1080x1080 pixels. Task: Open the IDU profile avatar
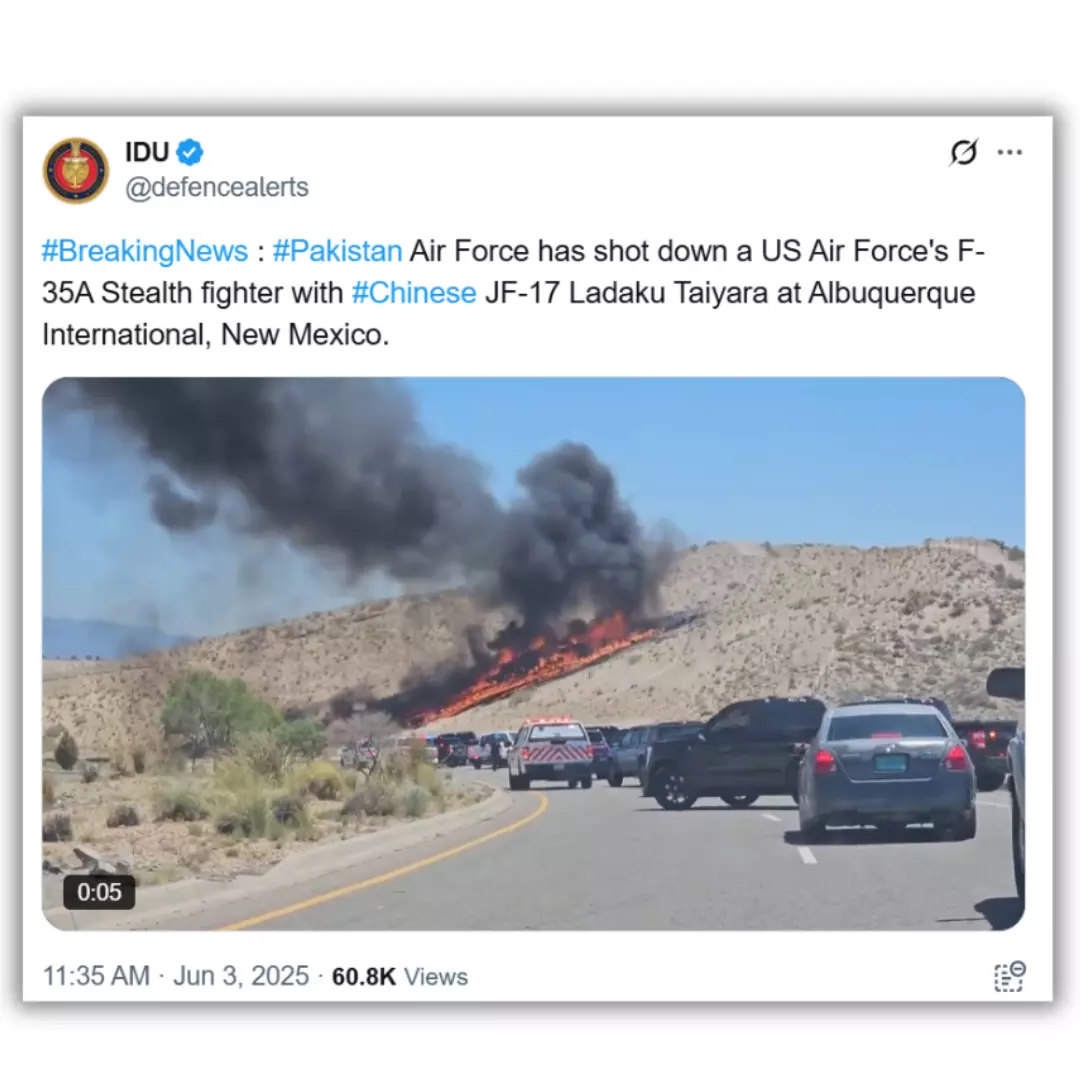[x=76, y=170]
